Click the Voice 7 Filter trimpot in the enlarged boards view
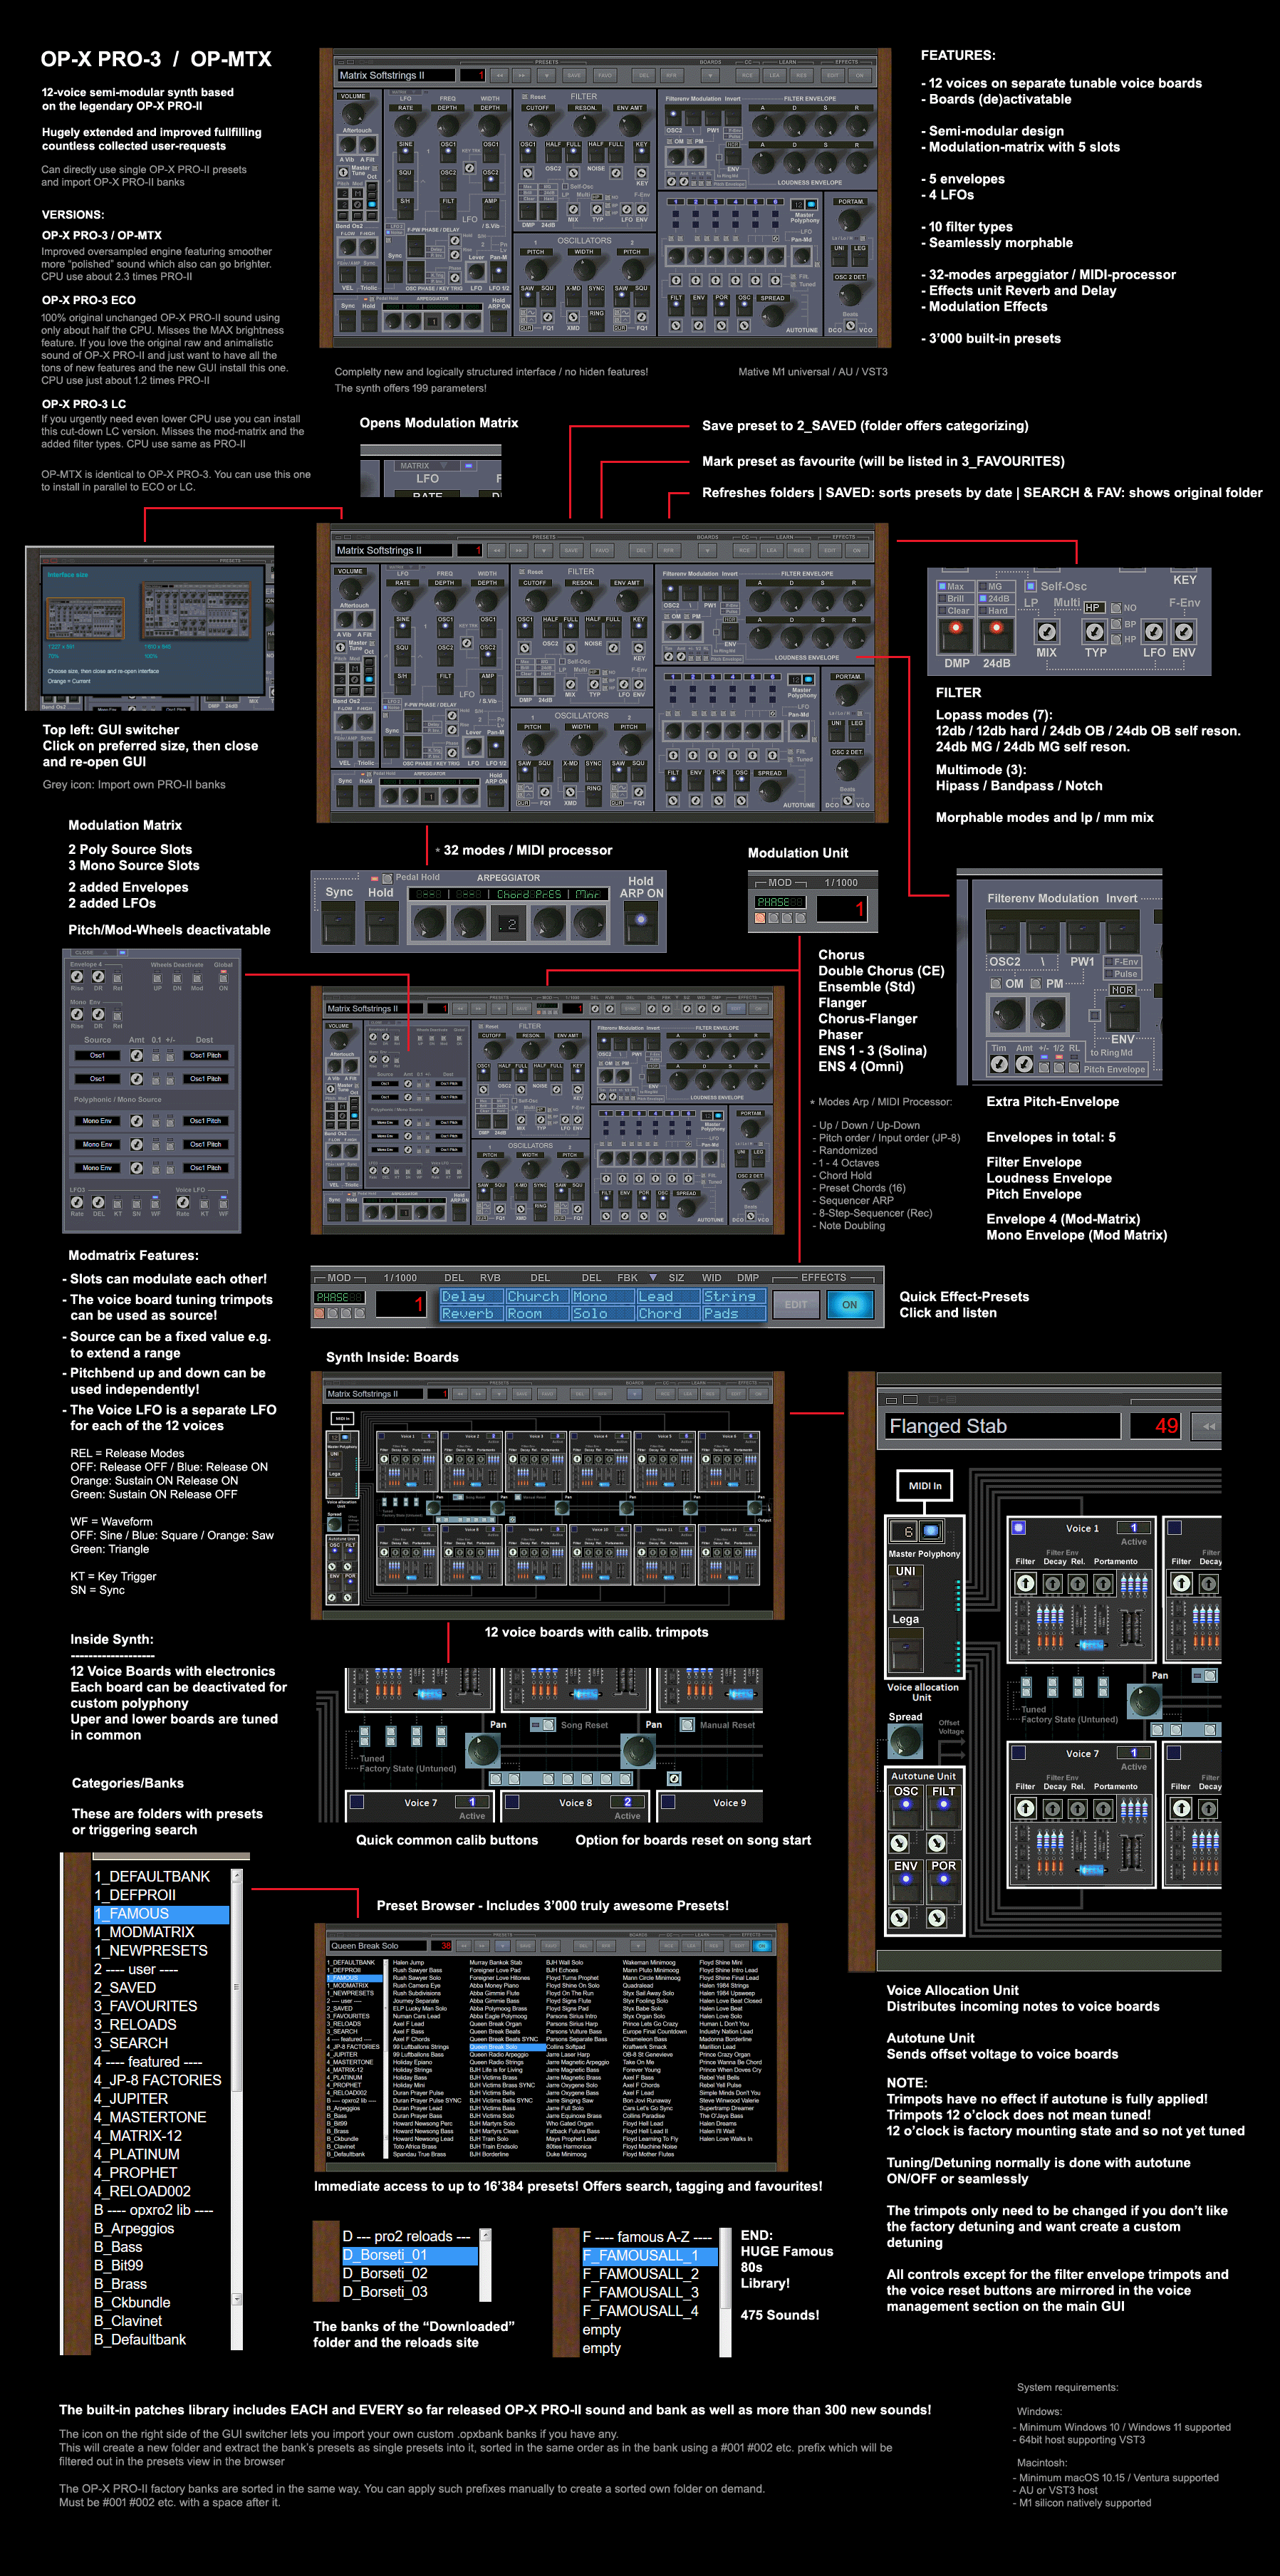This screenshot has width=1280, height=2576. coord(1025,1808)
